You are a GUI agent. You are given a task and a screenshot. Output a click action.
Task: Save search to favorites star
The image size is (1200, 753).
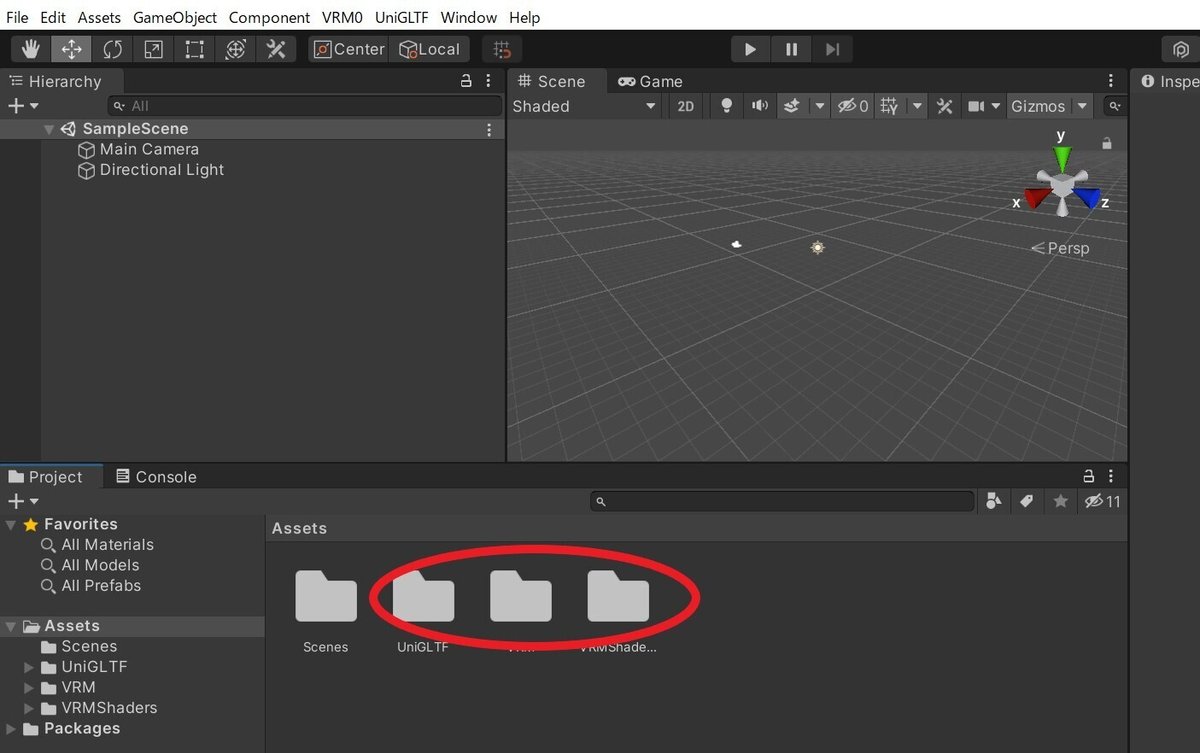[x=1060, y=501]
